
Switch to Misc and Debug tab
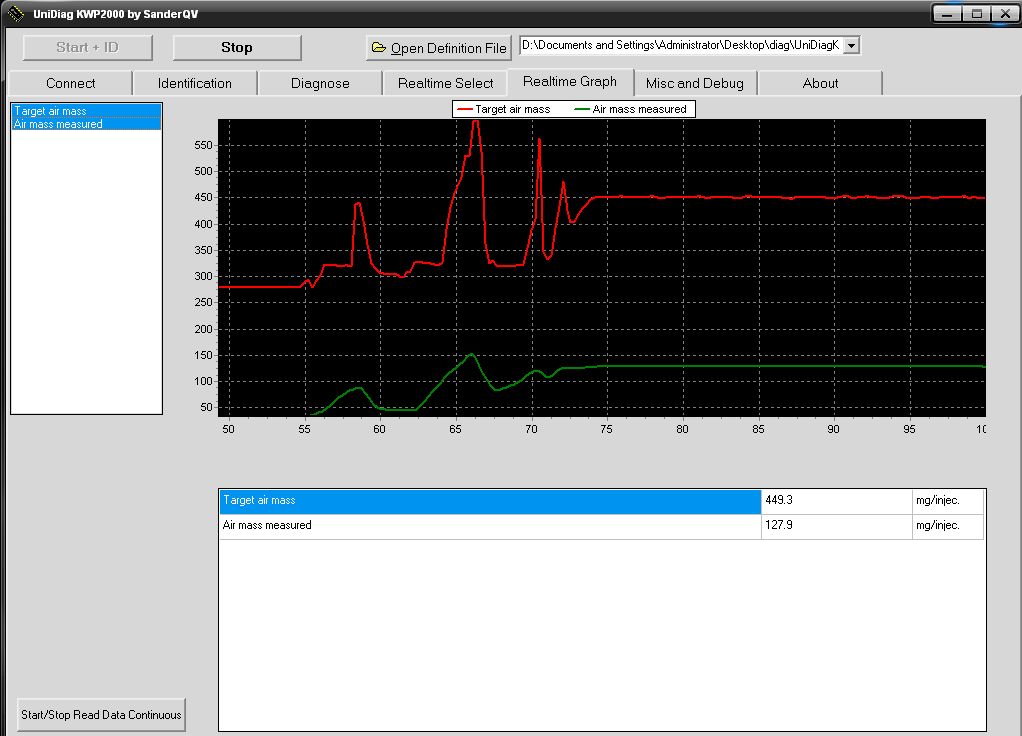[x=695, y=83]
